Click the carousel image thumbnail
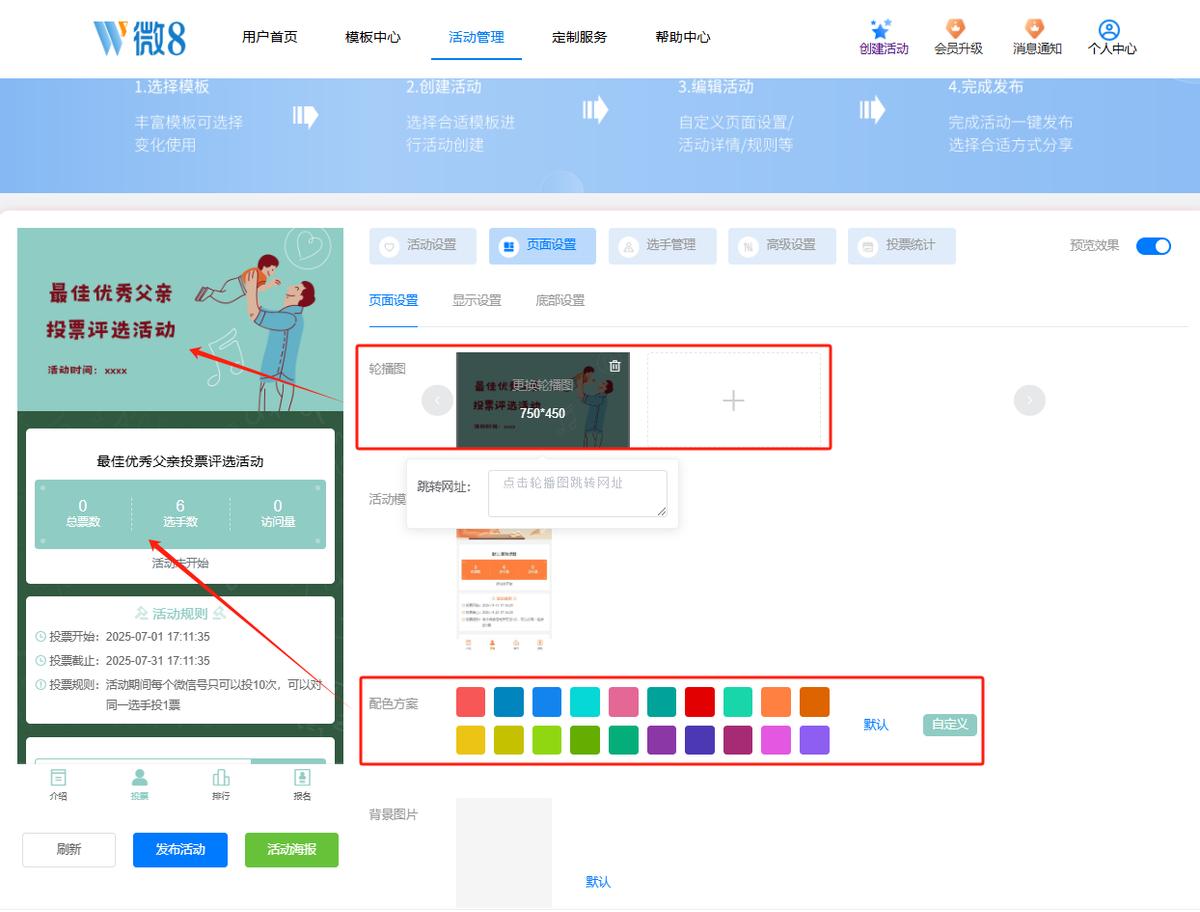 543,400
